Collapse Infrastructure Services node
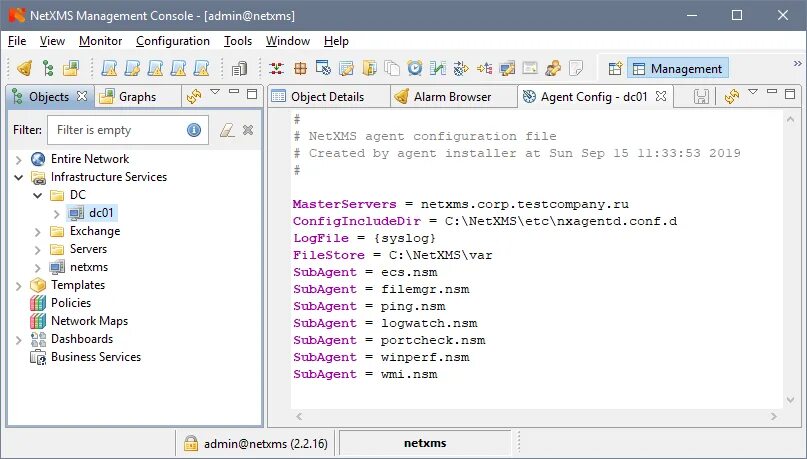 point(19,178)
